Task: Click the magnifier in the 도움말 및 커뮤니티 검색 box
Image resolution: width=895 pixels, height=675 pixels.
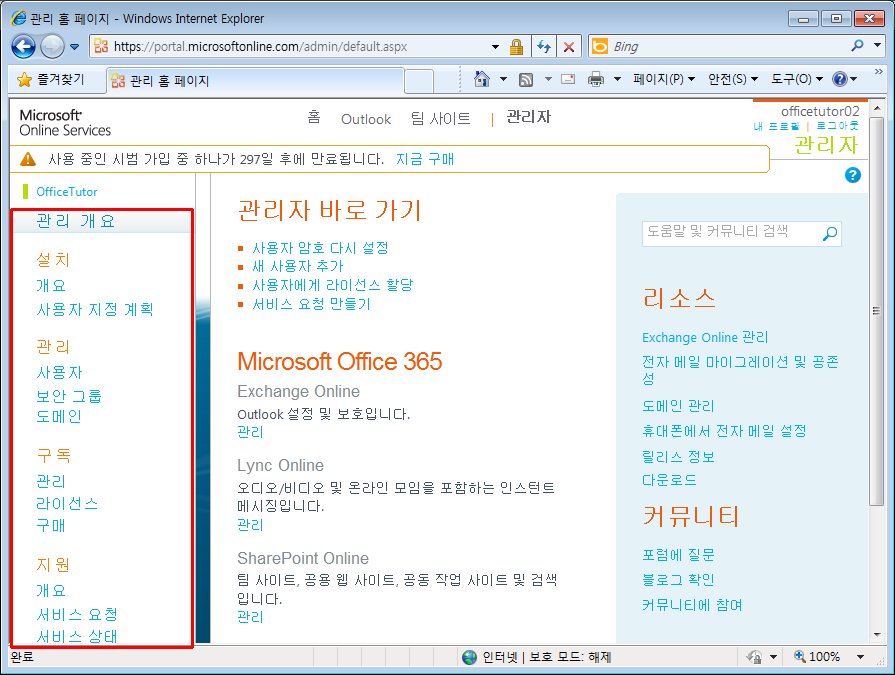Action: pyautogui.click(x=829, y=233)
